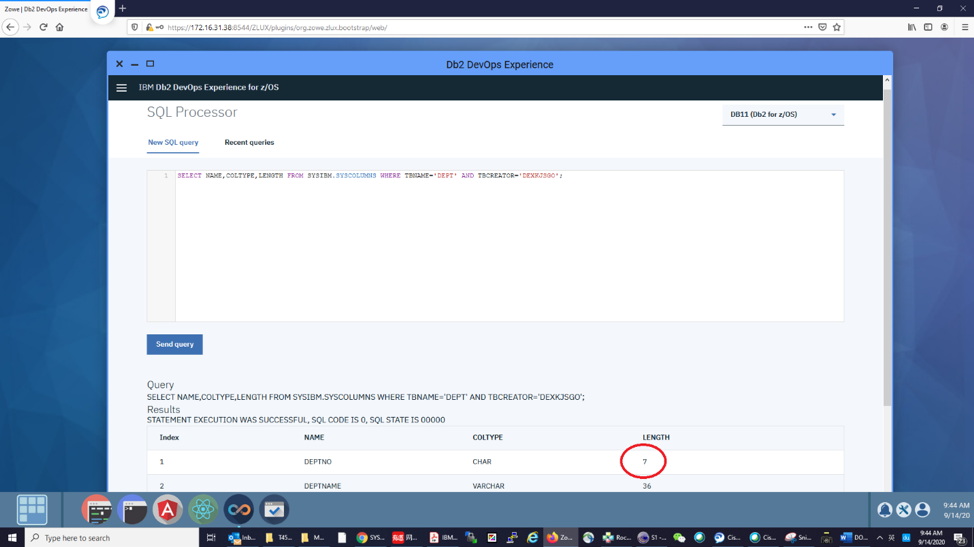Open the React sample app icon

coord(203,510)
